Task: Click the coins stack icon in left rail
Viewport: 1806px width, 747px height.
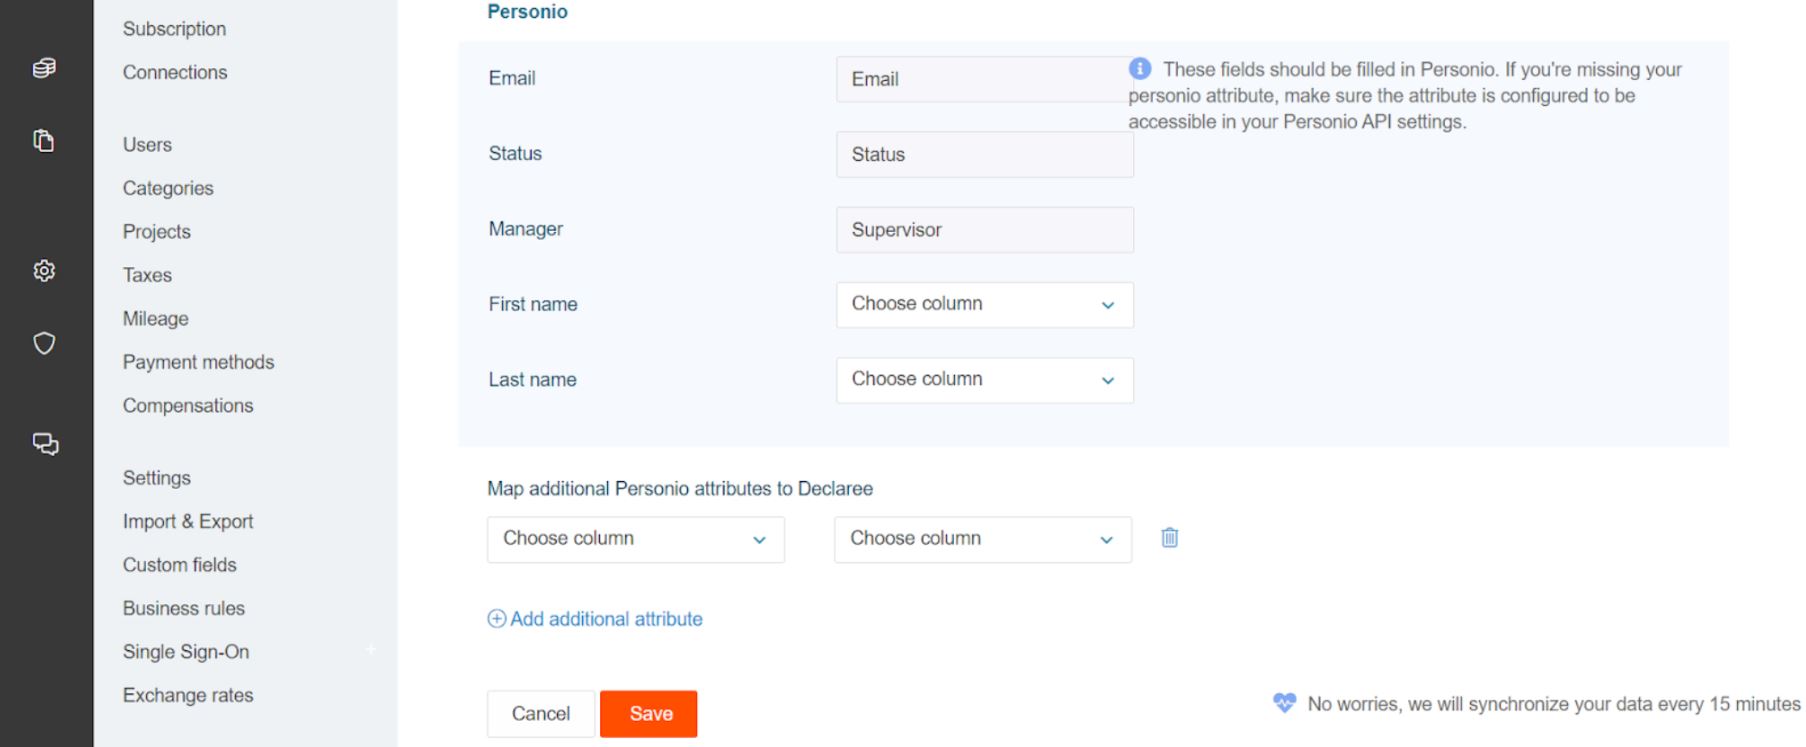Action: 44,68
